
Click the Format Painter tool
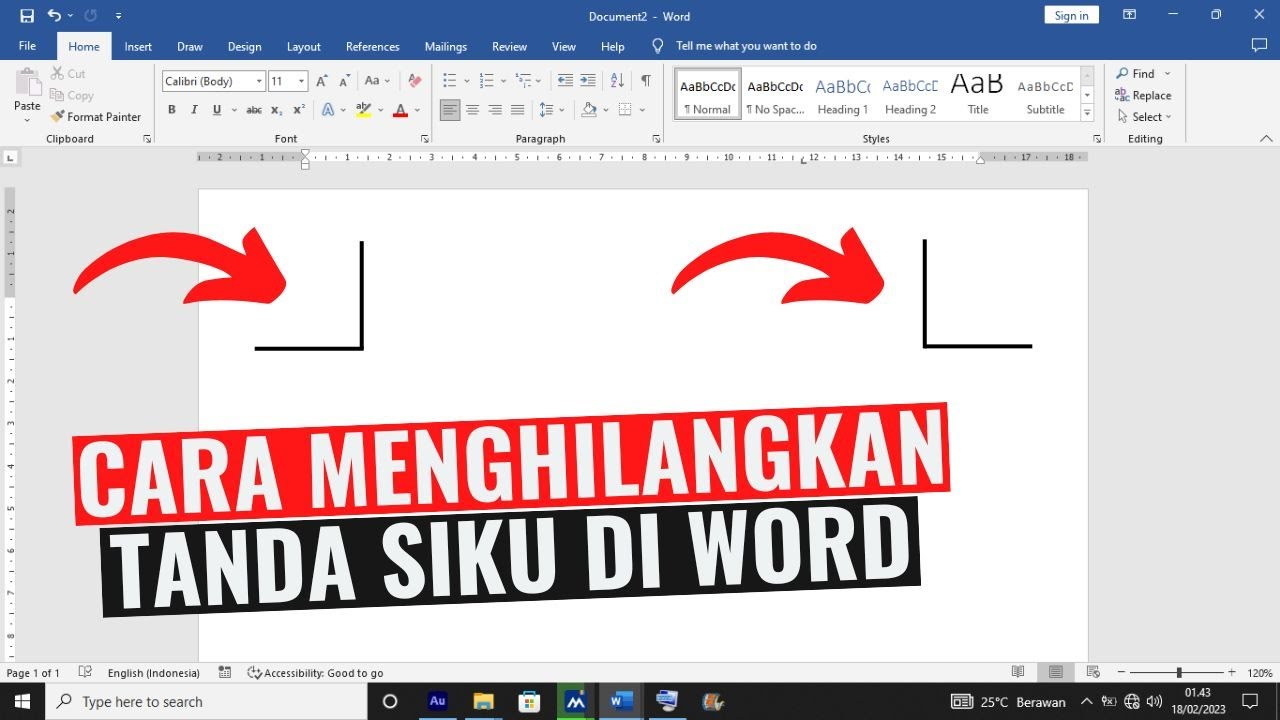[96, 117]
